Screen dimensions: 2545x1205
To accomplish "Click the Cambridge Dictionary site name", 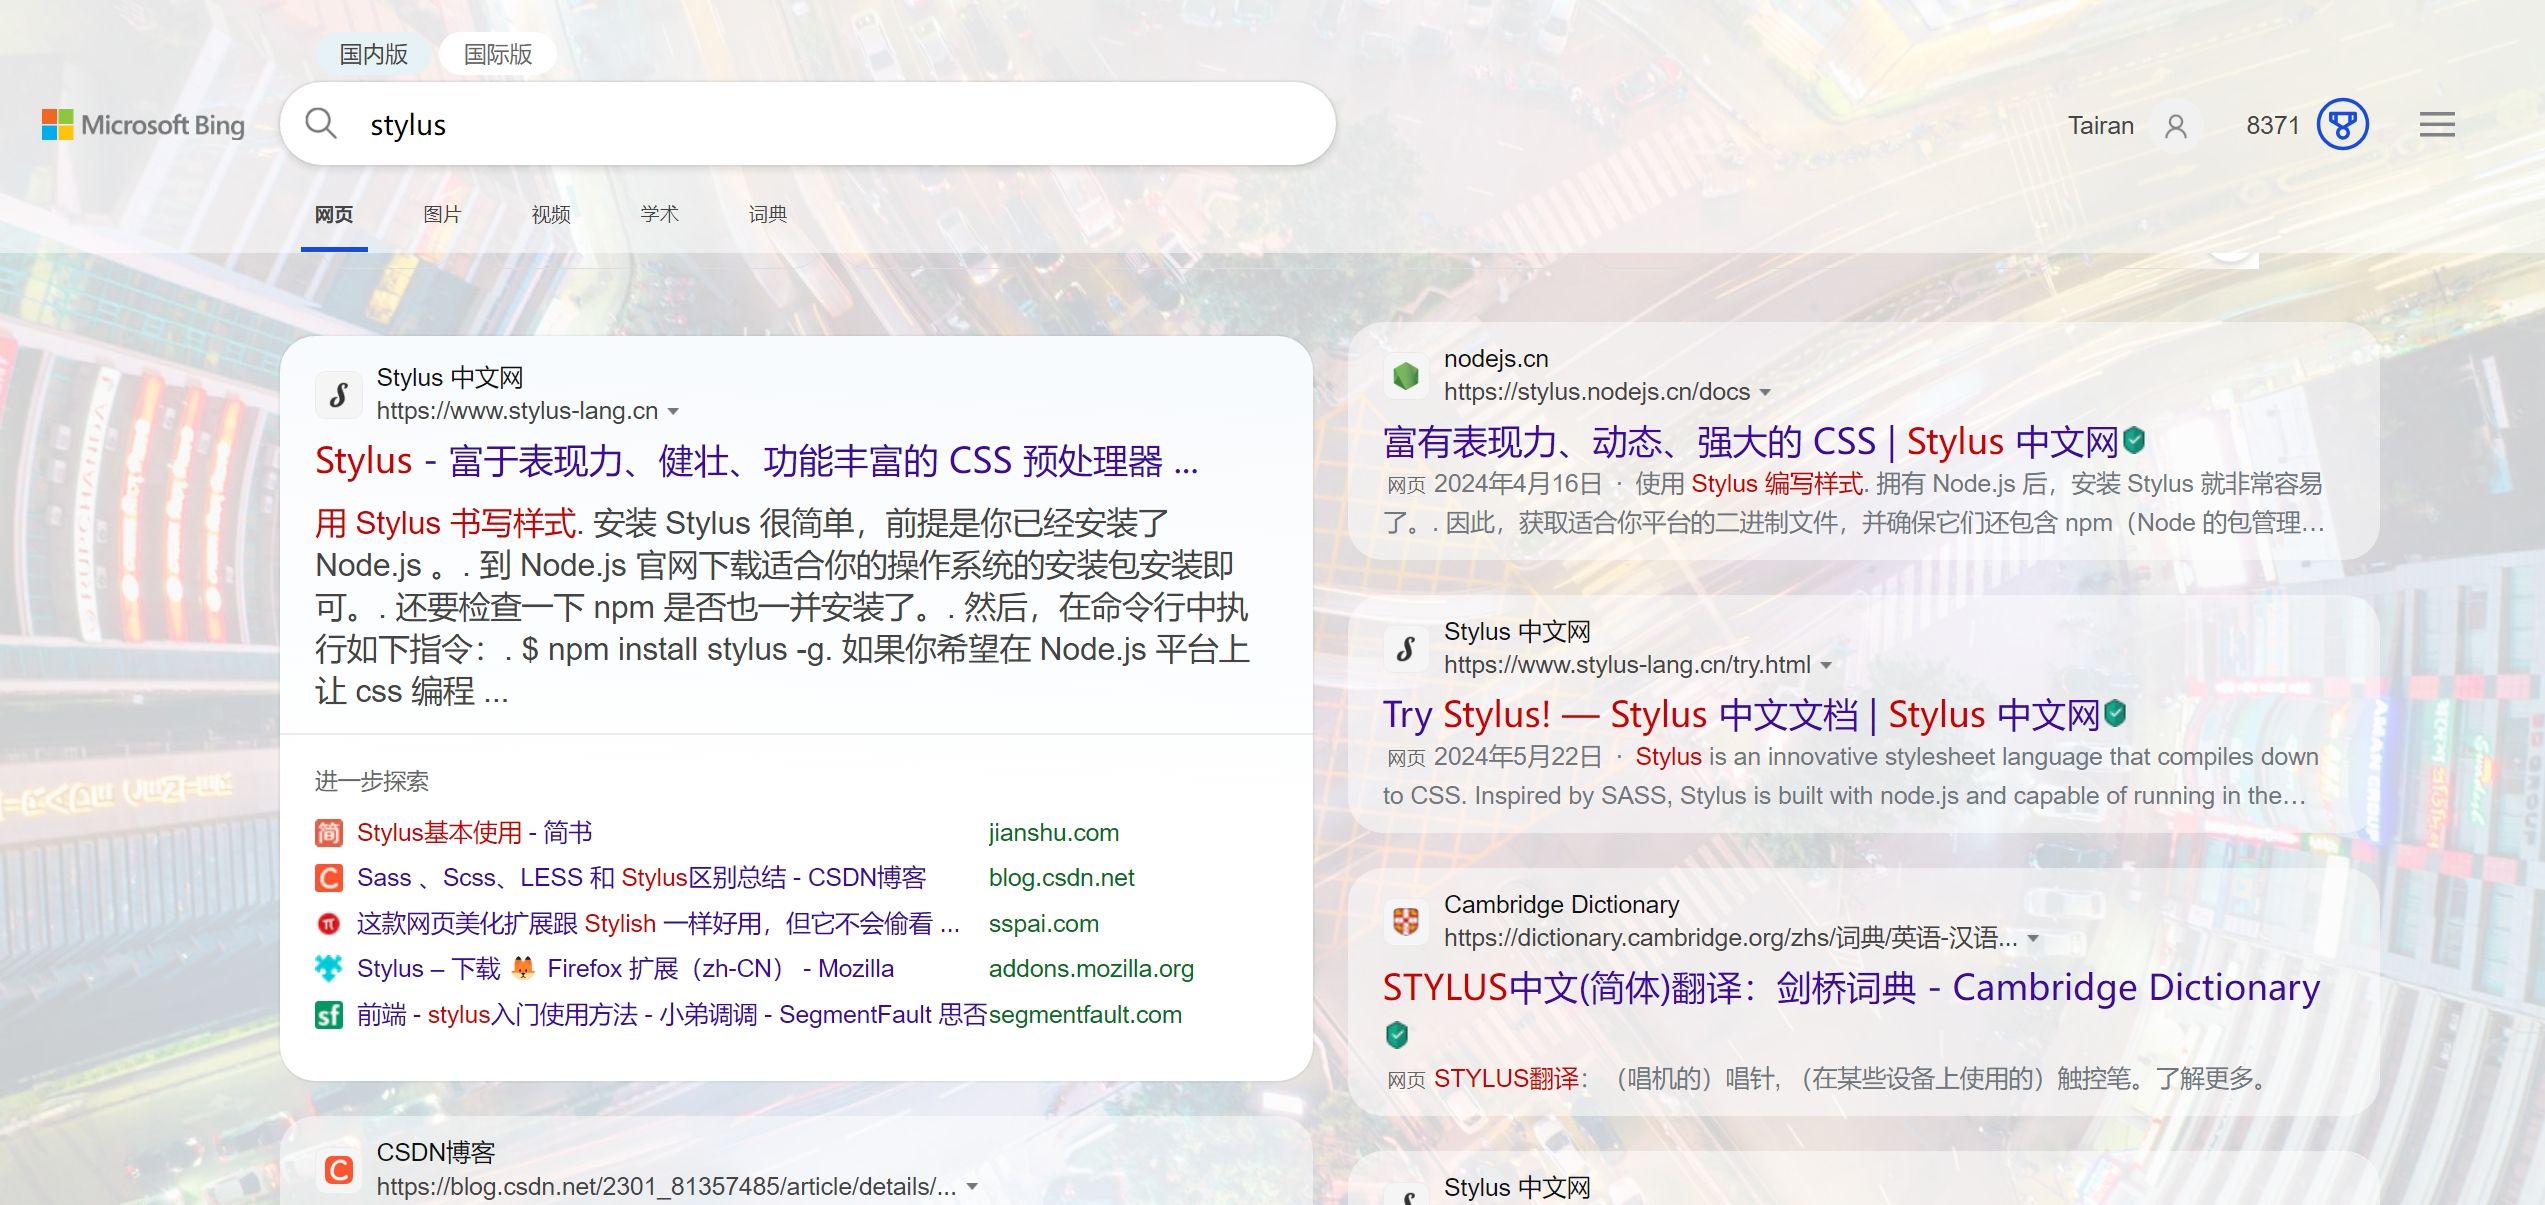I will pos(1561,905).
